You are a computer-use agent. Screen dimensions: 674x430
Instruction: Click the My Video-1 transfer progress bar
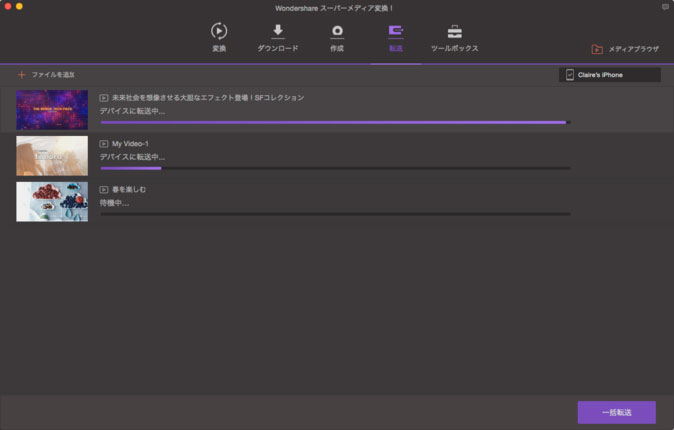pyautogui.click(x=335, y=168)
